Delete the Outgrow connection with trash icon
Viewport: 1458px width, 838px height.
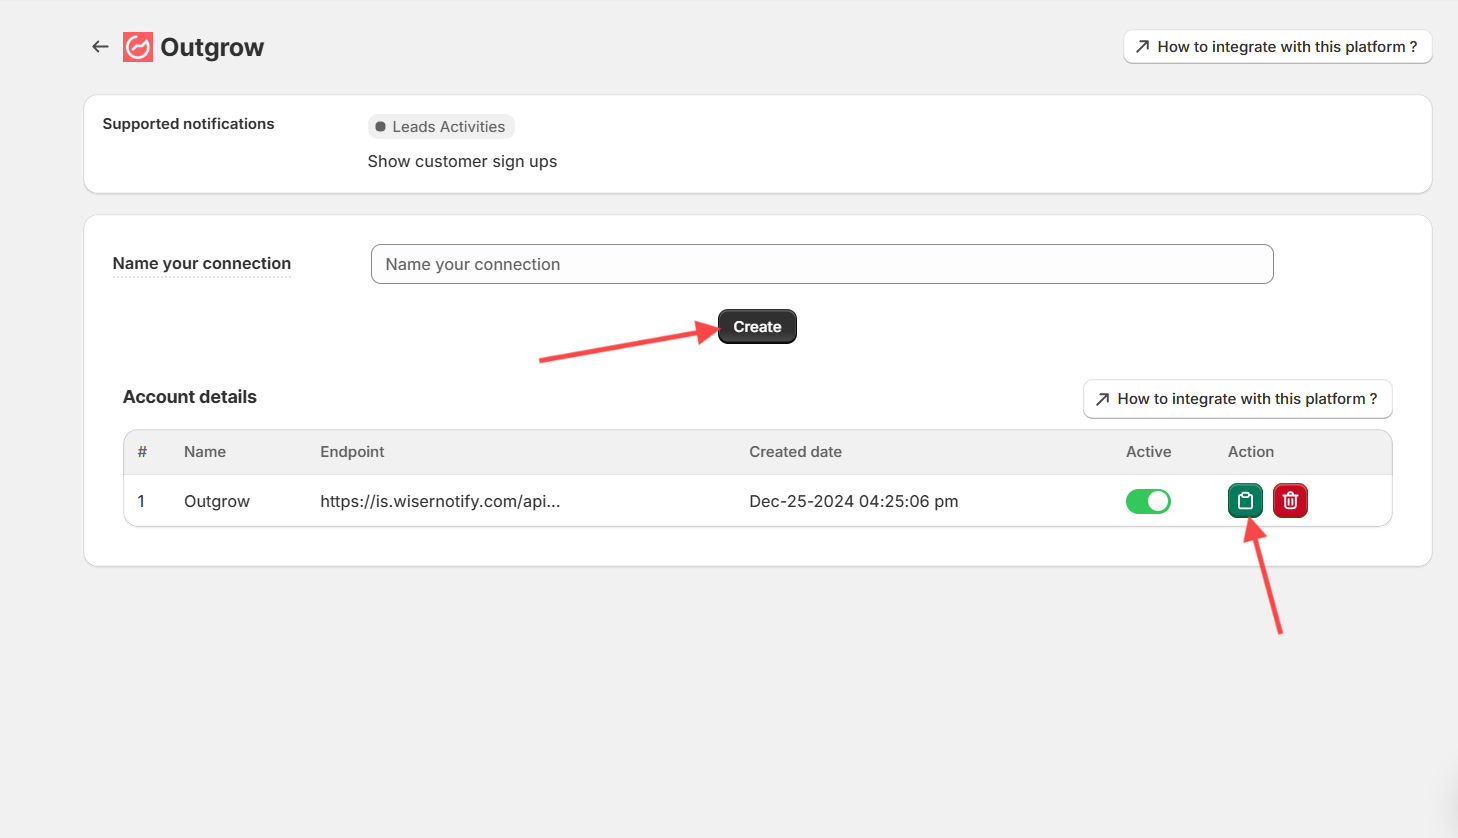(1290, 501)
